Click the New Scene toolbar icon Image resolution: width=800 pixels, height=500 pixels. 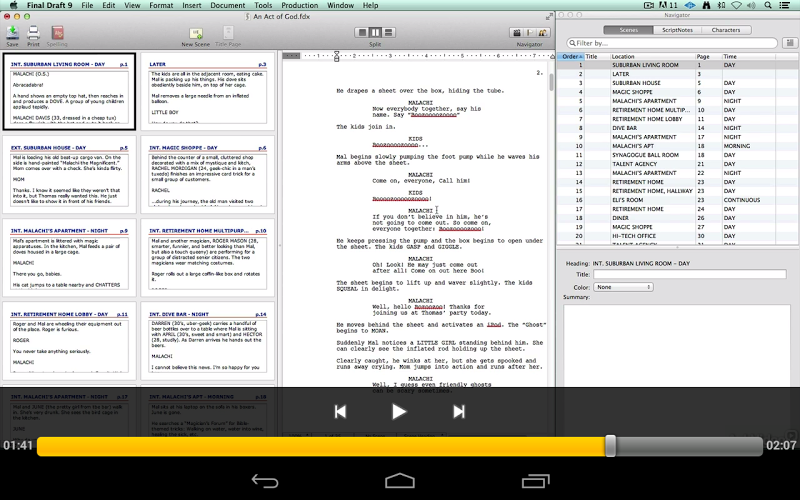(x=195, y=33)
